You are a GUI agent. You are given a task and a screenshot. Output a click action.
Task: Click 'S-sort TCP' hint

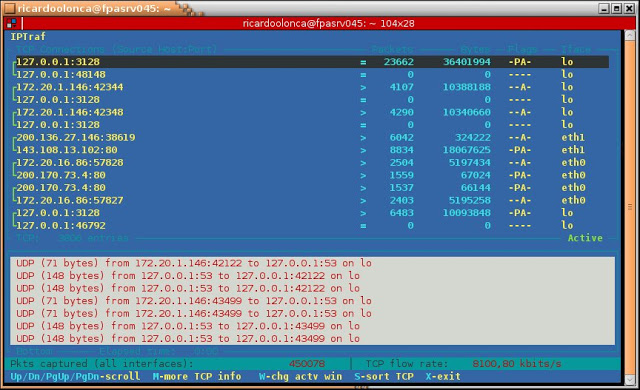(384, 376)
